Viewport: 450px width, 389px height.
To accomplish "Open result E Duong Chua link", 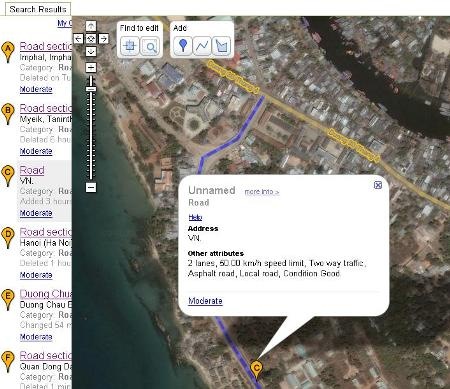I will coord(46,294).
